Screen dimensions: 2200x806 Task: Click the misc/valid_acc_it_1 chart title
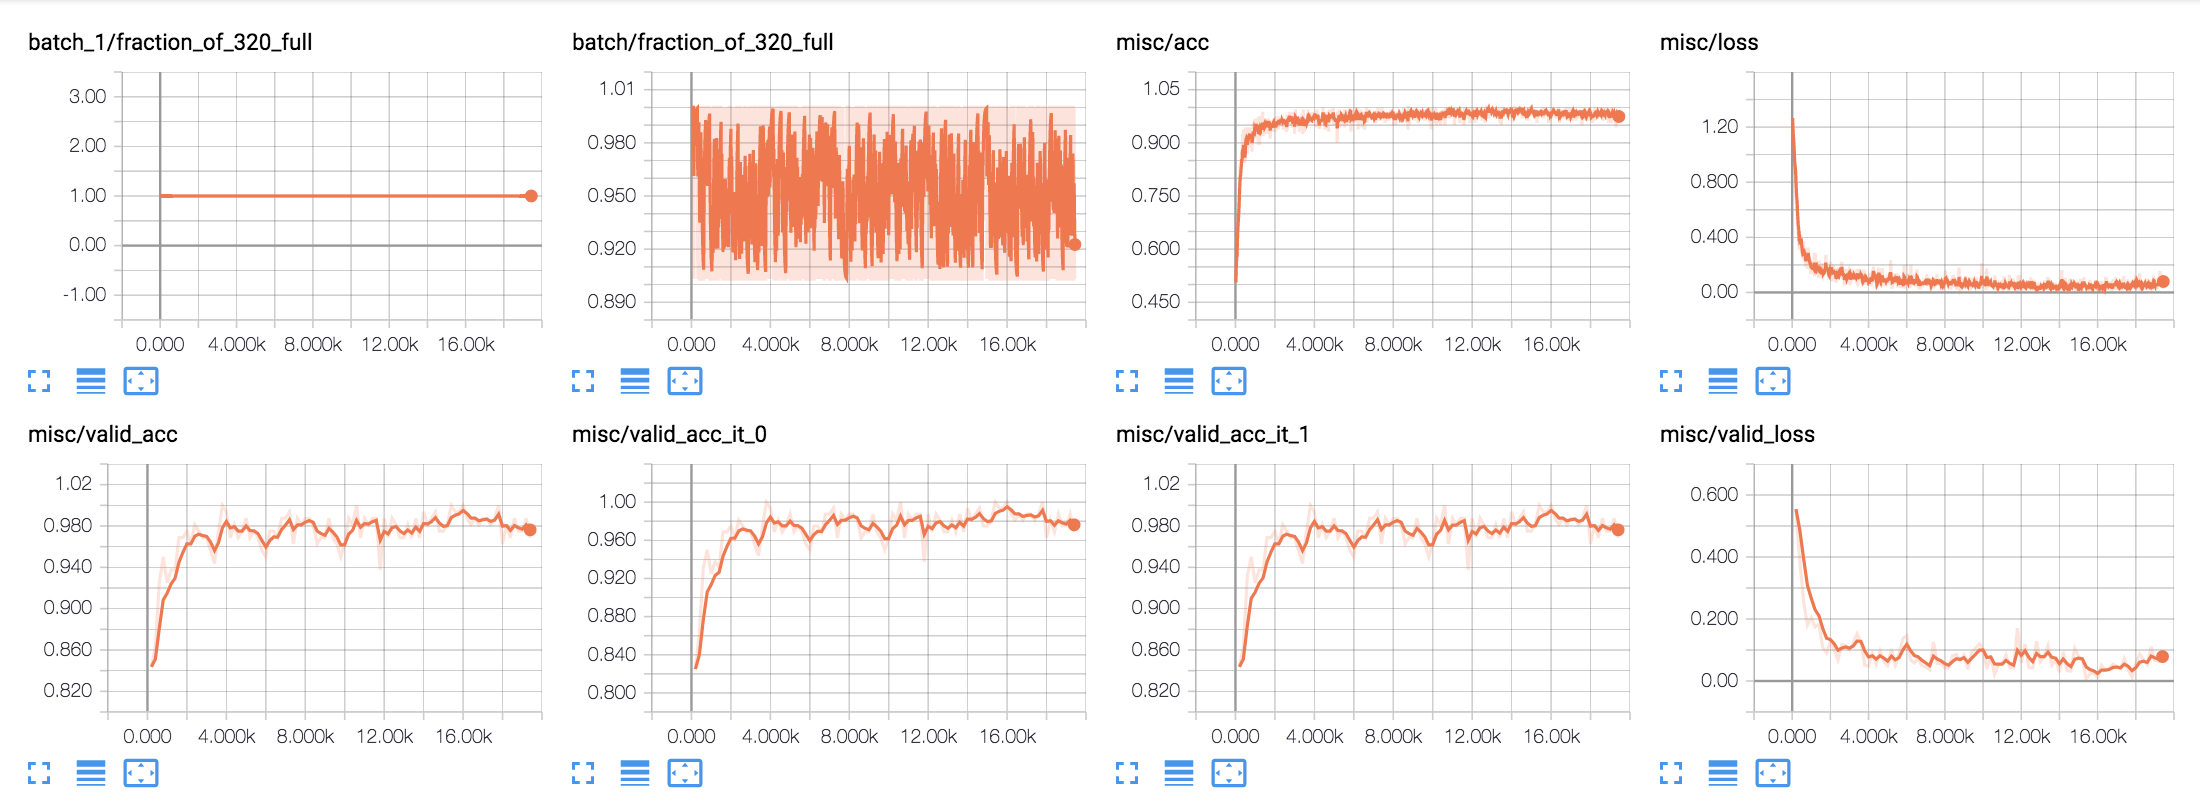coord(1212,434)
